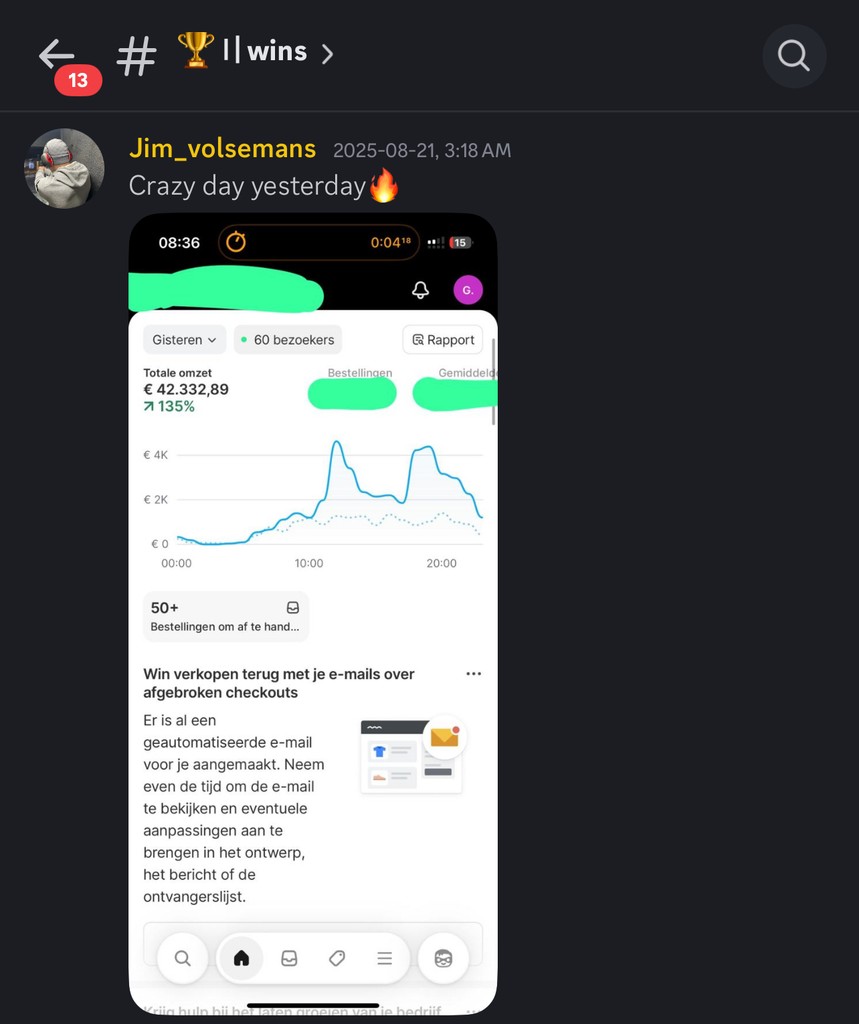The height and width of the screenshot is (1024, 859).
Task: Select the home icon in bottom navigation
Action: pyautogui.click(x=241, y=958)
